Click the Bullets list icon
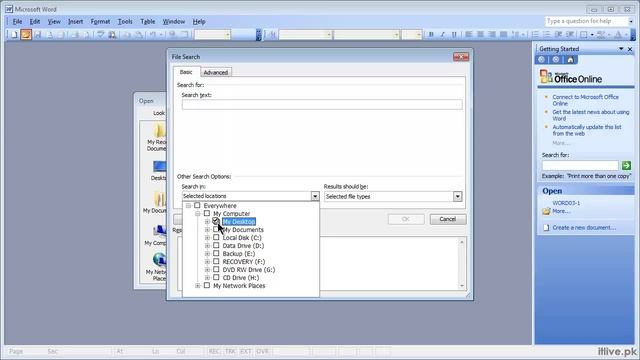640x360 pixels. point(547,35)
